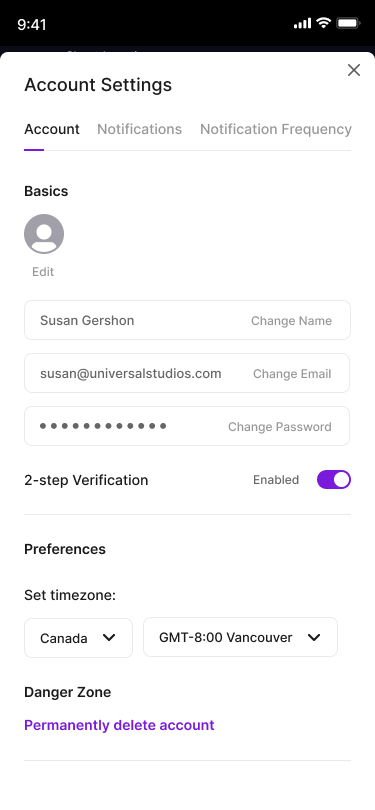Turn off the 2-step Verification switch

coord(334,479)
